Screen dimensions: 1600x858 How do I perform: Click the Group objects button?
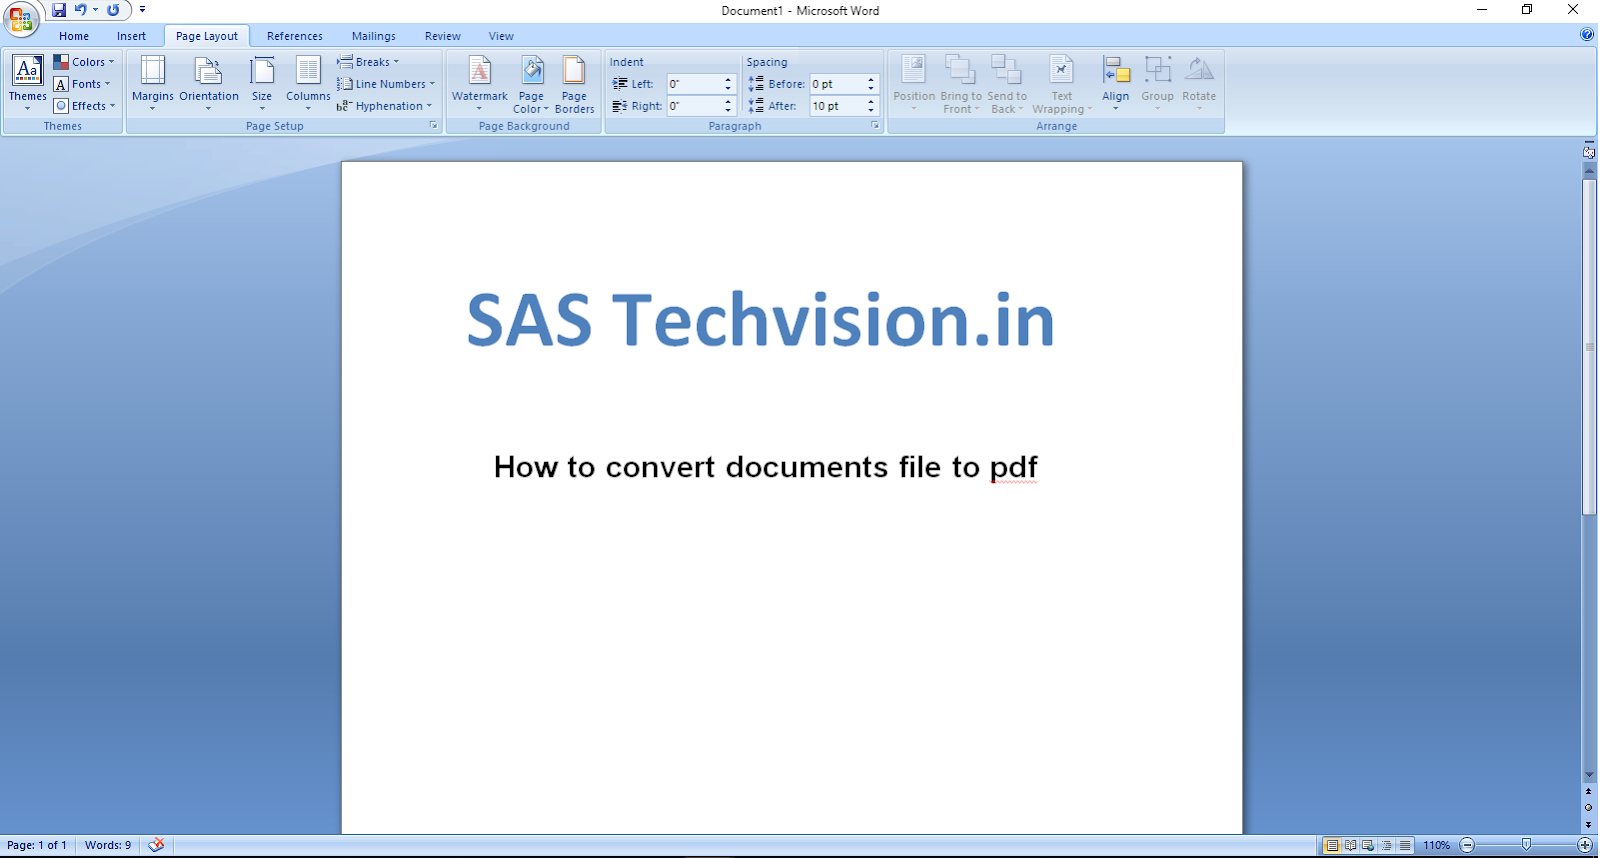[1158, 83]
